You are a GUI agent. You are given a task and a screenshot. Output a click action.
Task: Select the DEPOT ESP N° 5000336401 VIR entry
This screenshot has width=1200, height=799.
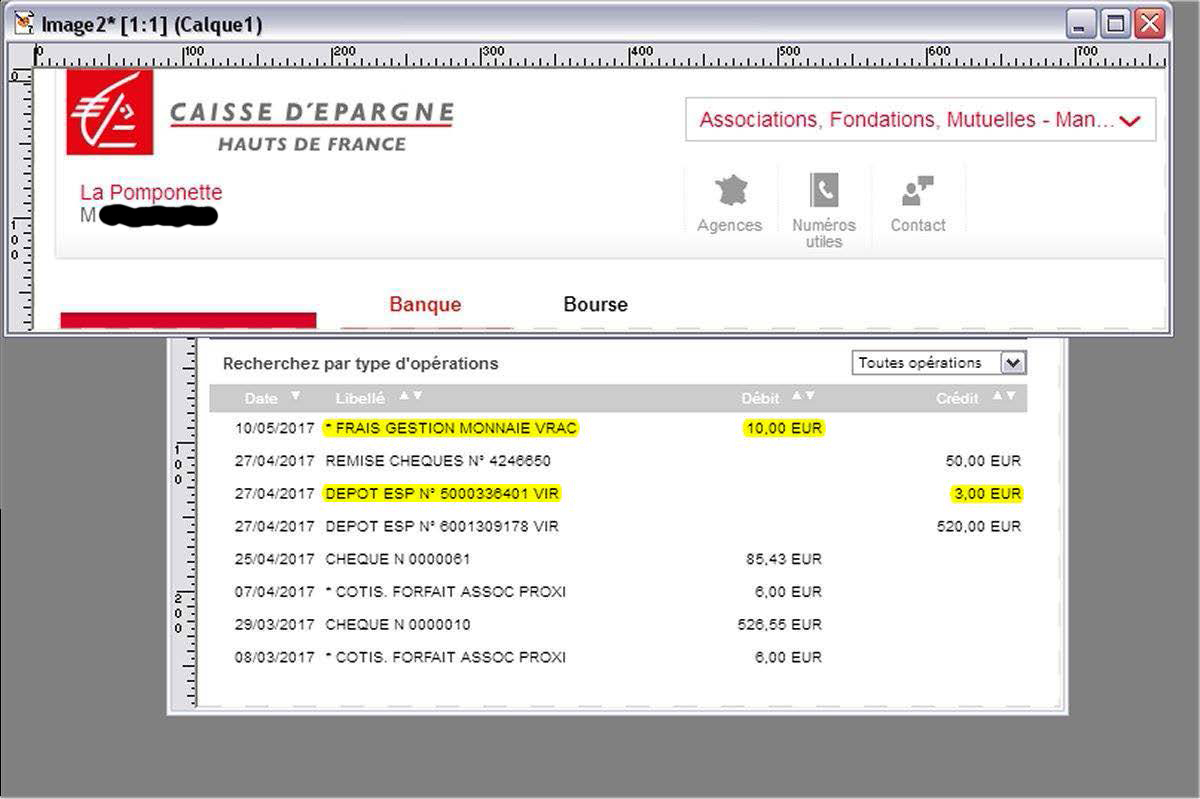[x=443, y=493]
